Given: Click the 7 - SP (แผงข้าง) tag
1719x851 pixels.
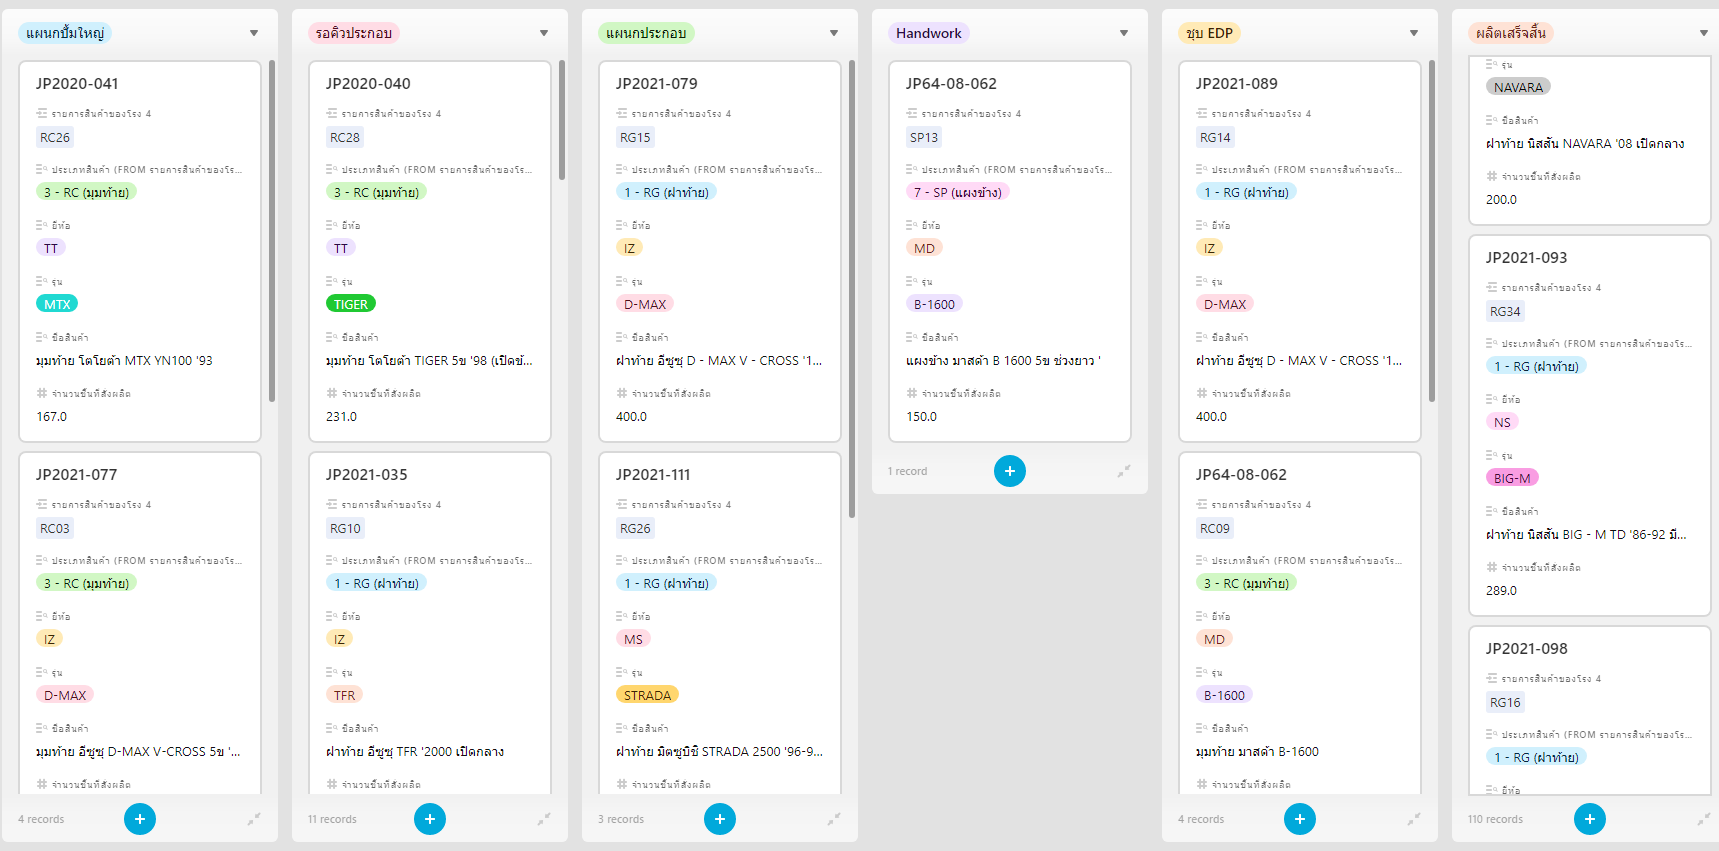Looking at the screenshot, I should (958, 192).
